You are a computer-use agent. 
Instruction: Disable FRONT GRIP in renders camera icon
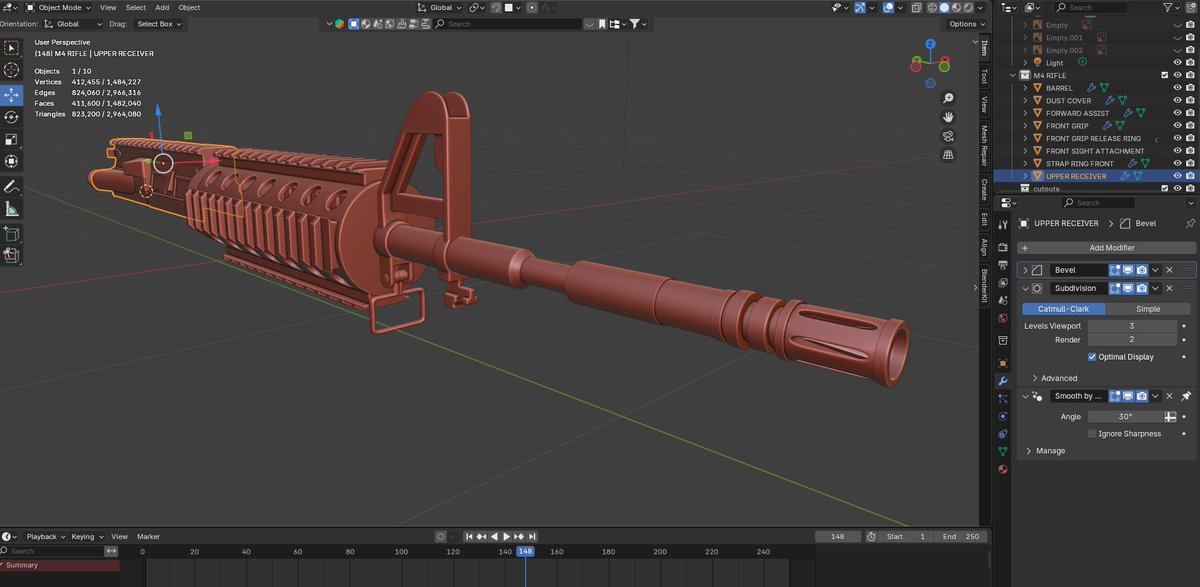pyautogui.click(x=1190, y=126)
